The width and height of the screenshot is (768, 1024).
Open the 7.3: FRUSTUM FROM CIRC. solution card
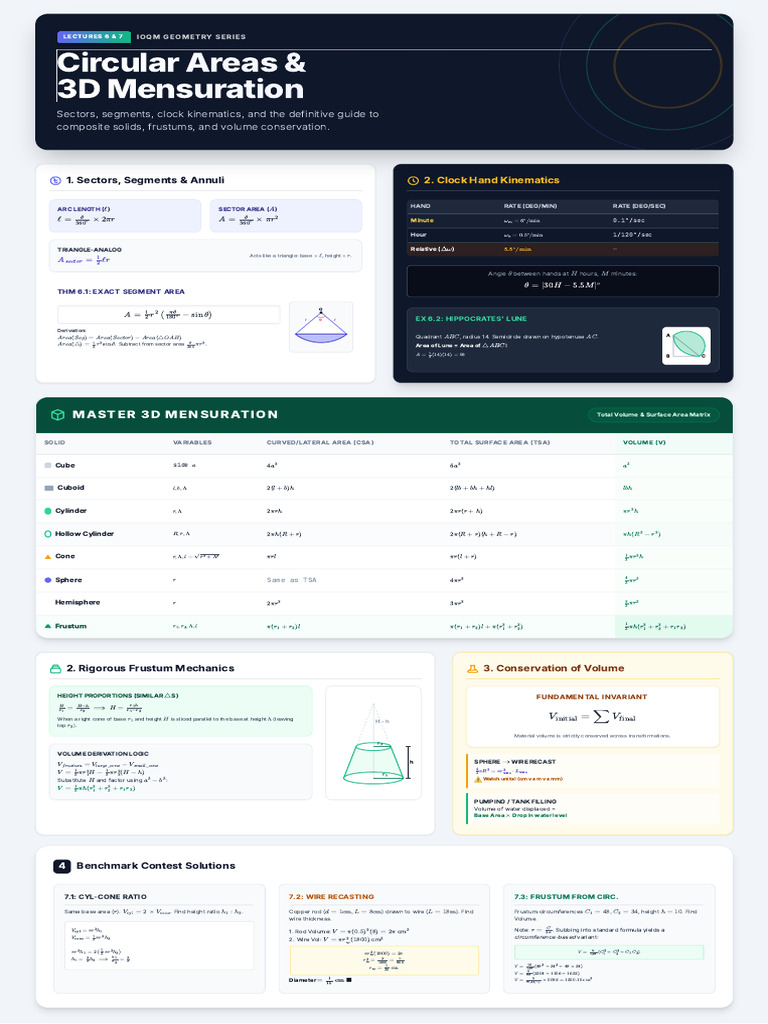click(x=609, y=938)
